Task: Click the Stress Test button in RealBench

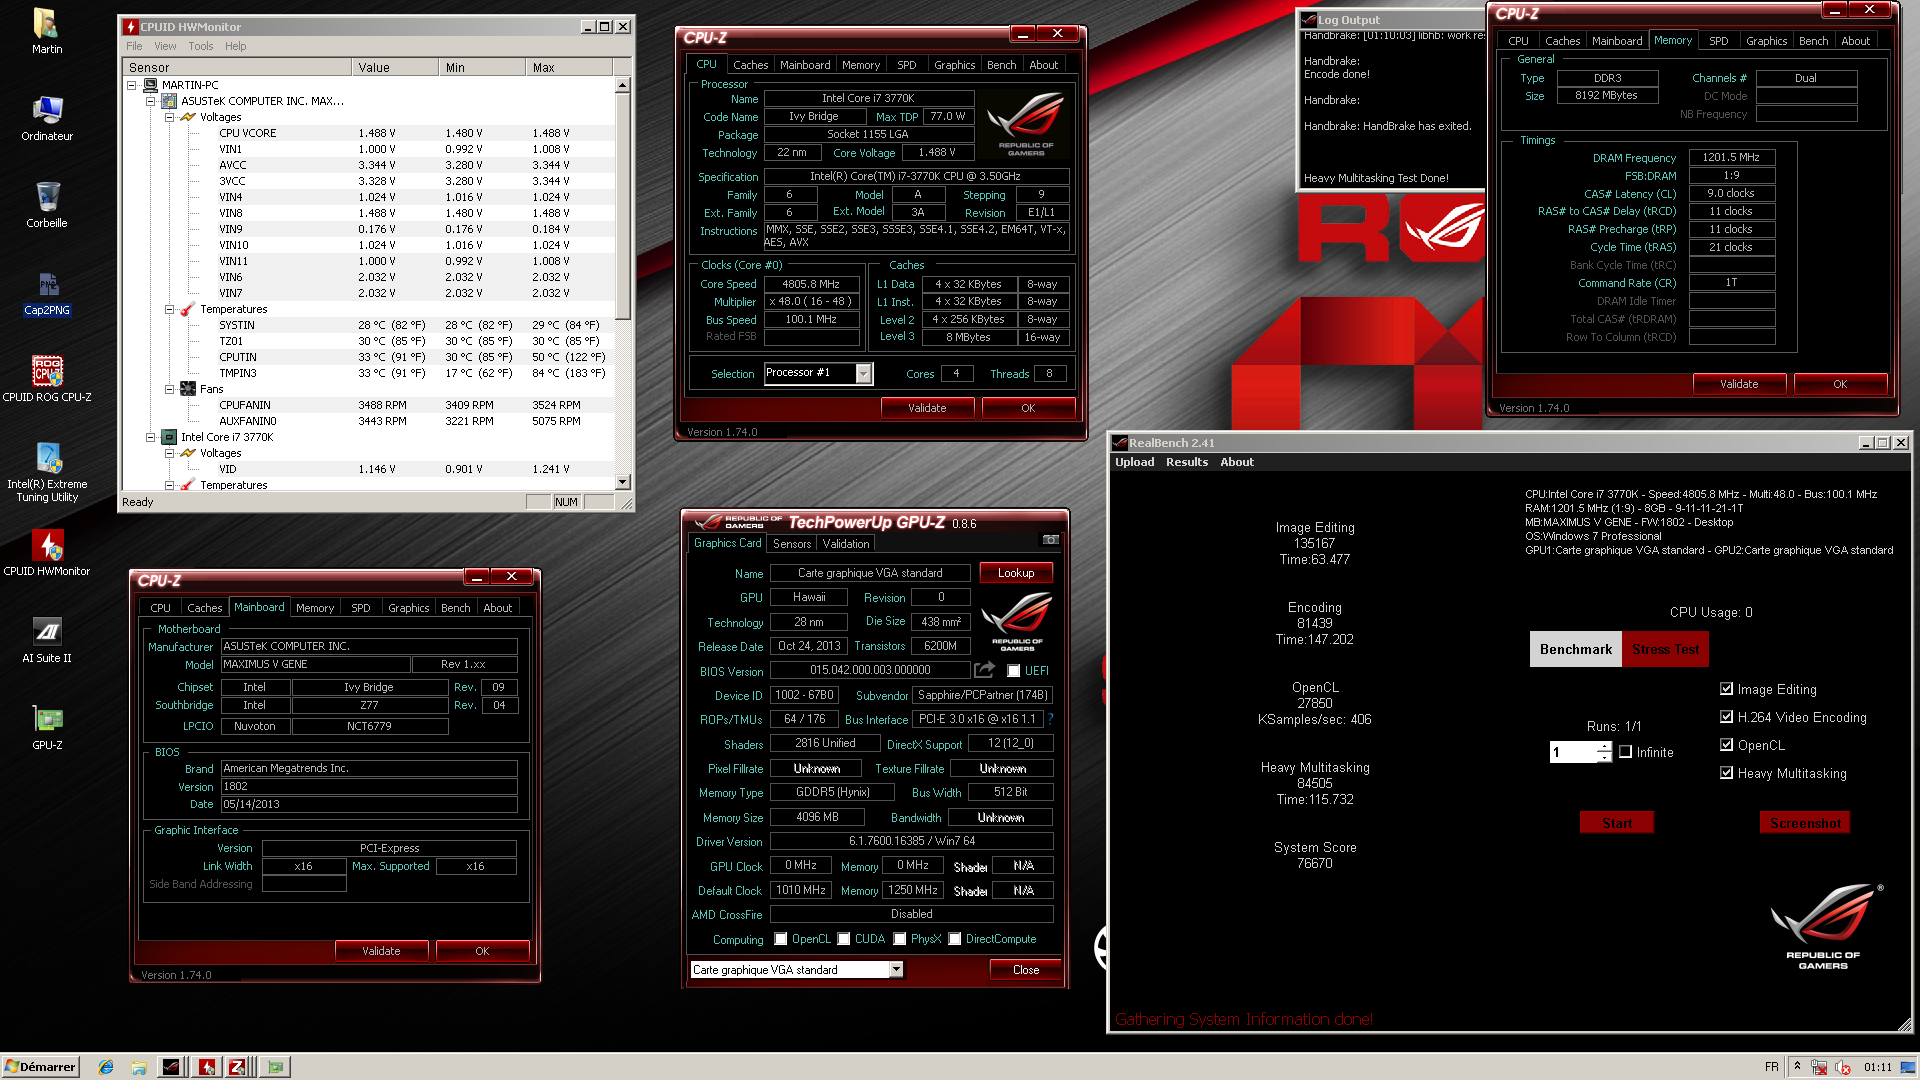Action: [x=1665, y=649]
